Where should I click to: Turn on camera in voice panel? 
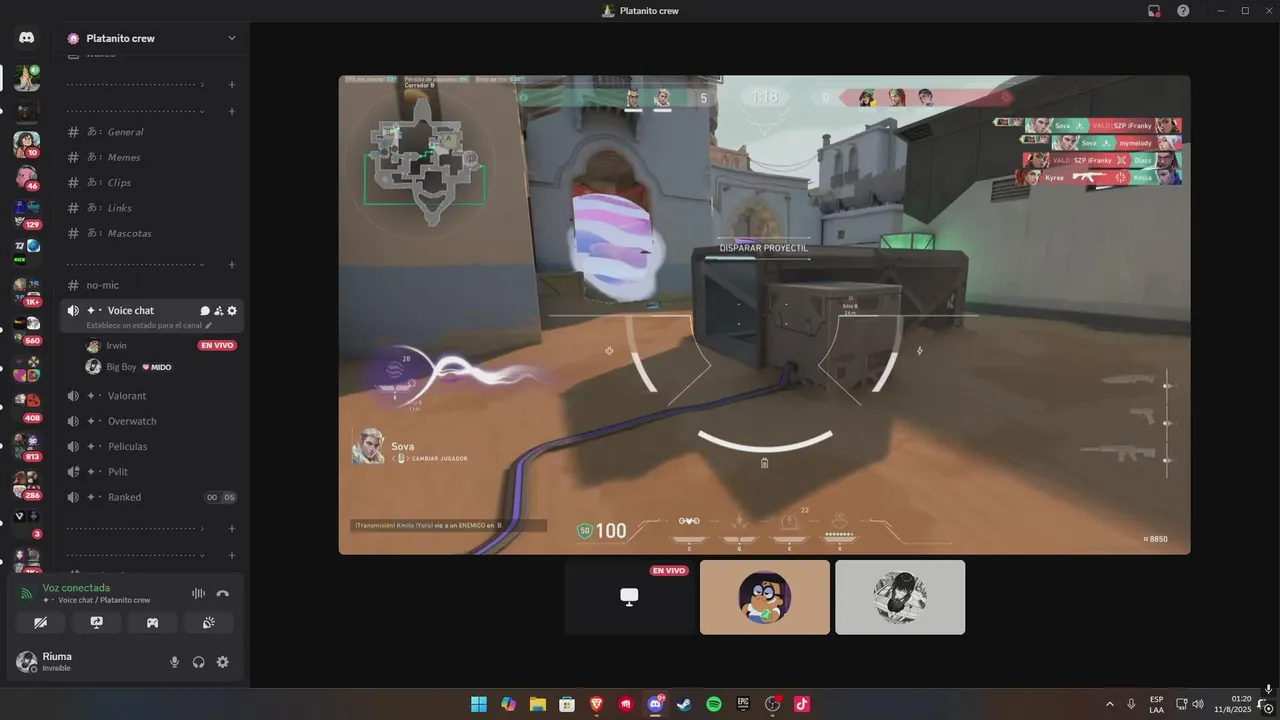(x=41, y=622)
